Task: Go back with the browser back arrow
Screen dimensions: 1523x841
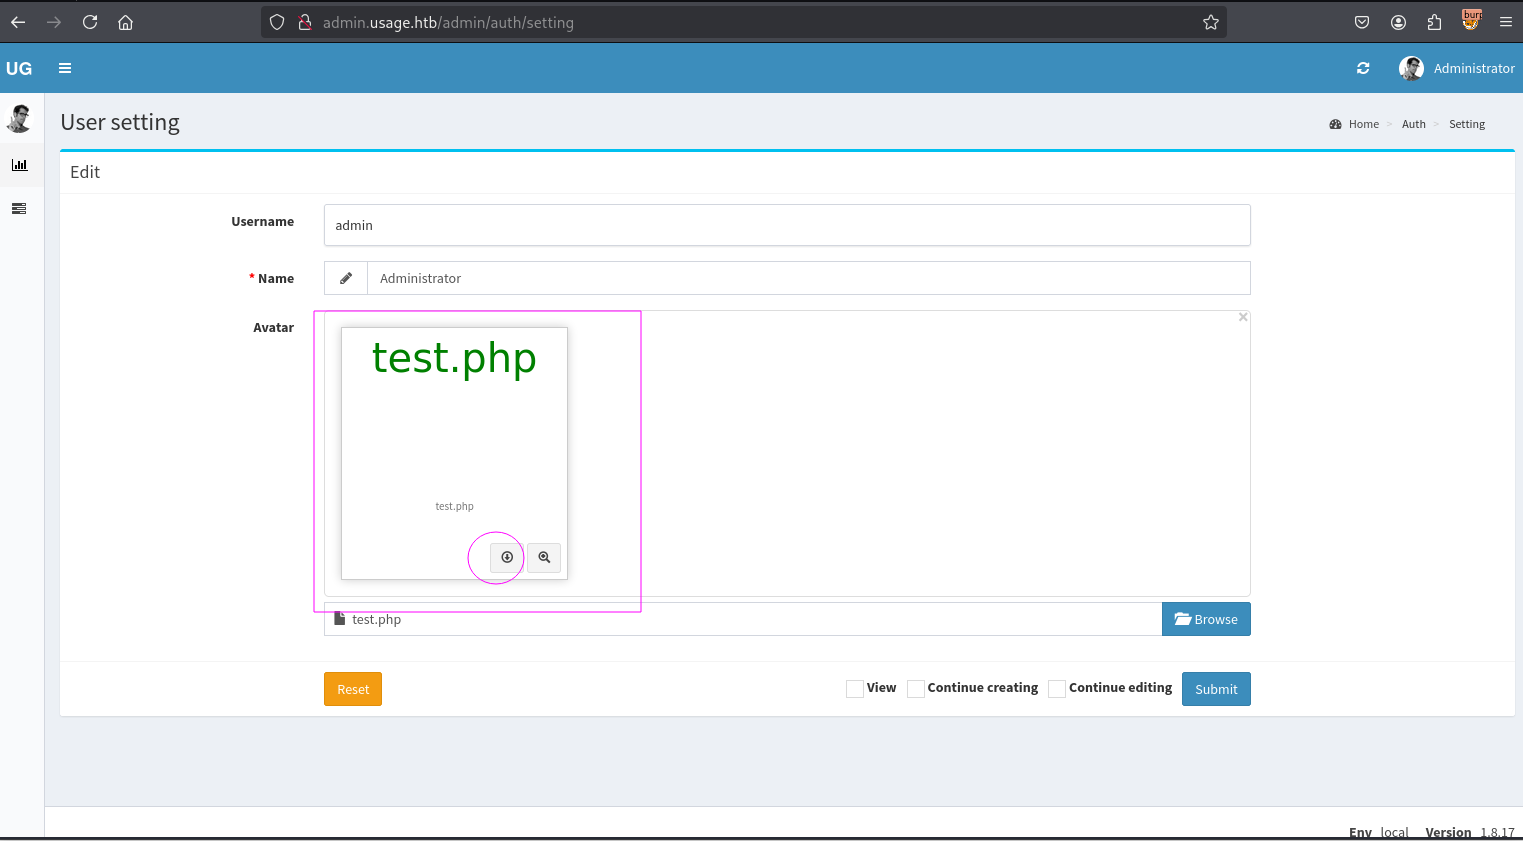Action: click(x=18, y=22)
